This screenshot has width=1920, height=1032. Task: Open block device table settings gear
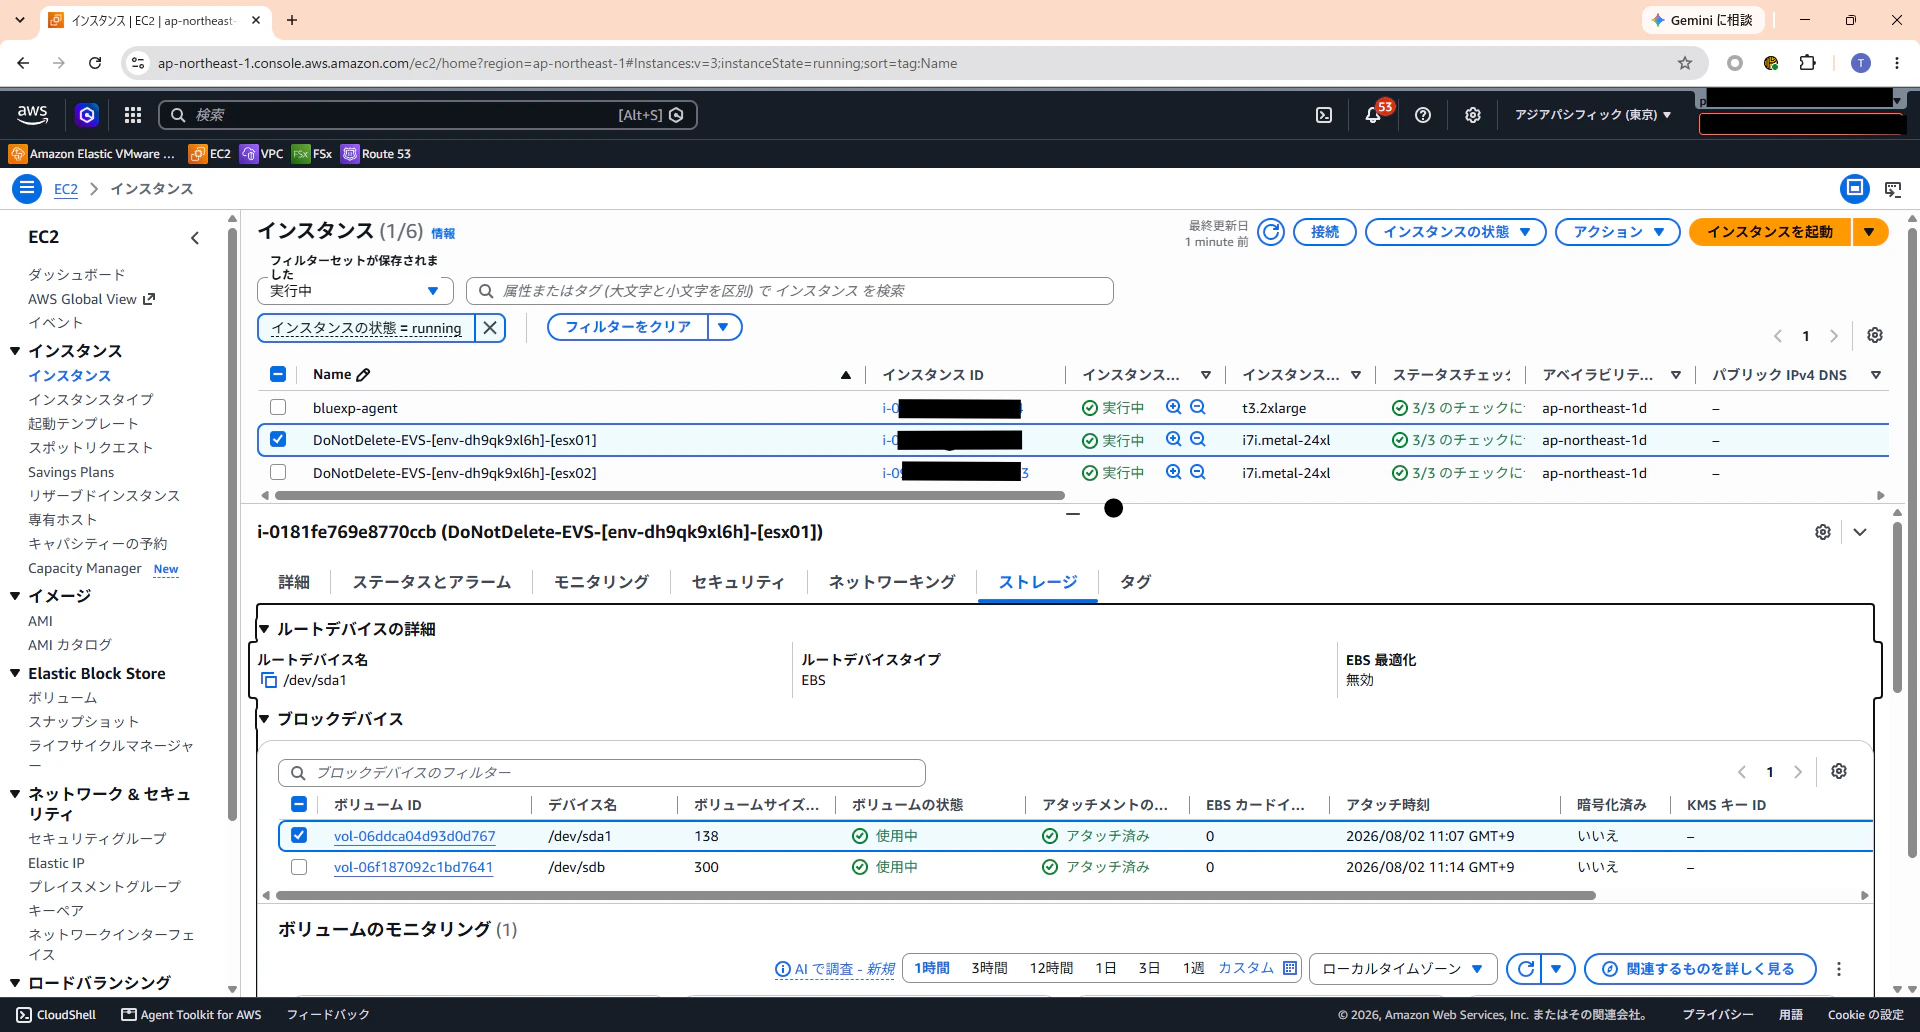(x=1839, y=771)
